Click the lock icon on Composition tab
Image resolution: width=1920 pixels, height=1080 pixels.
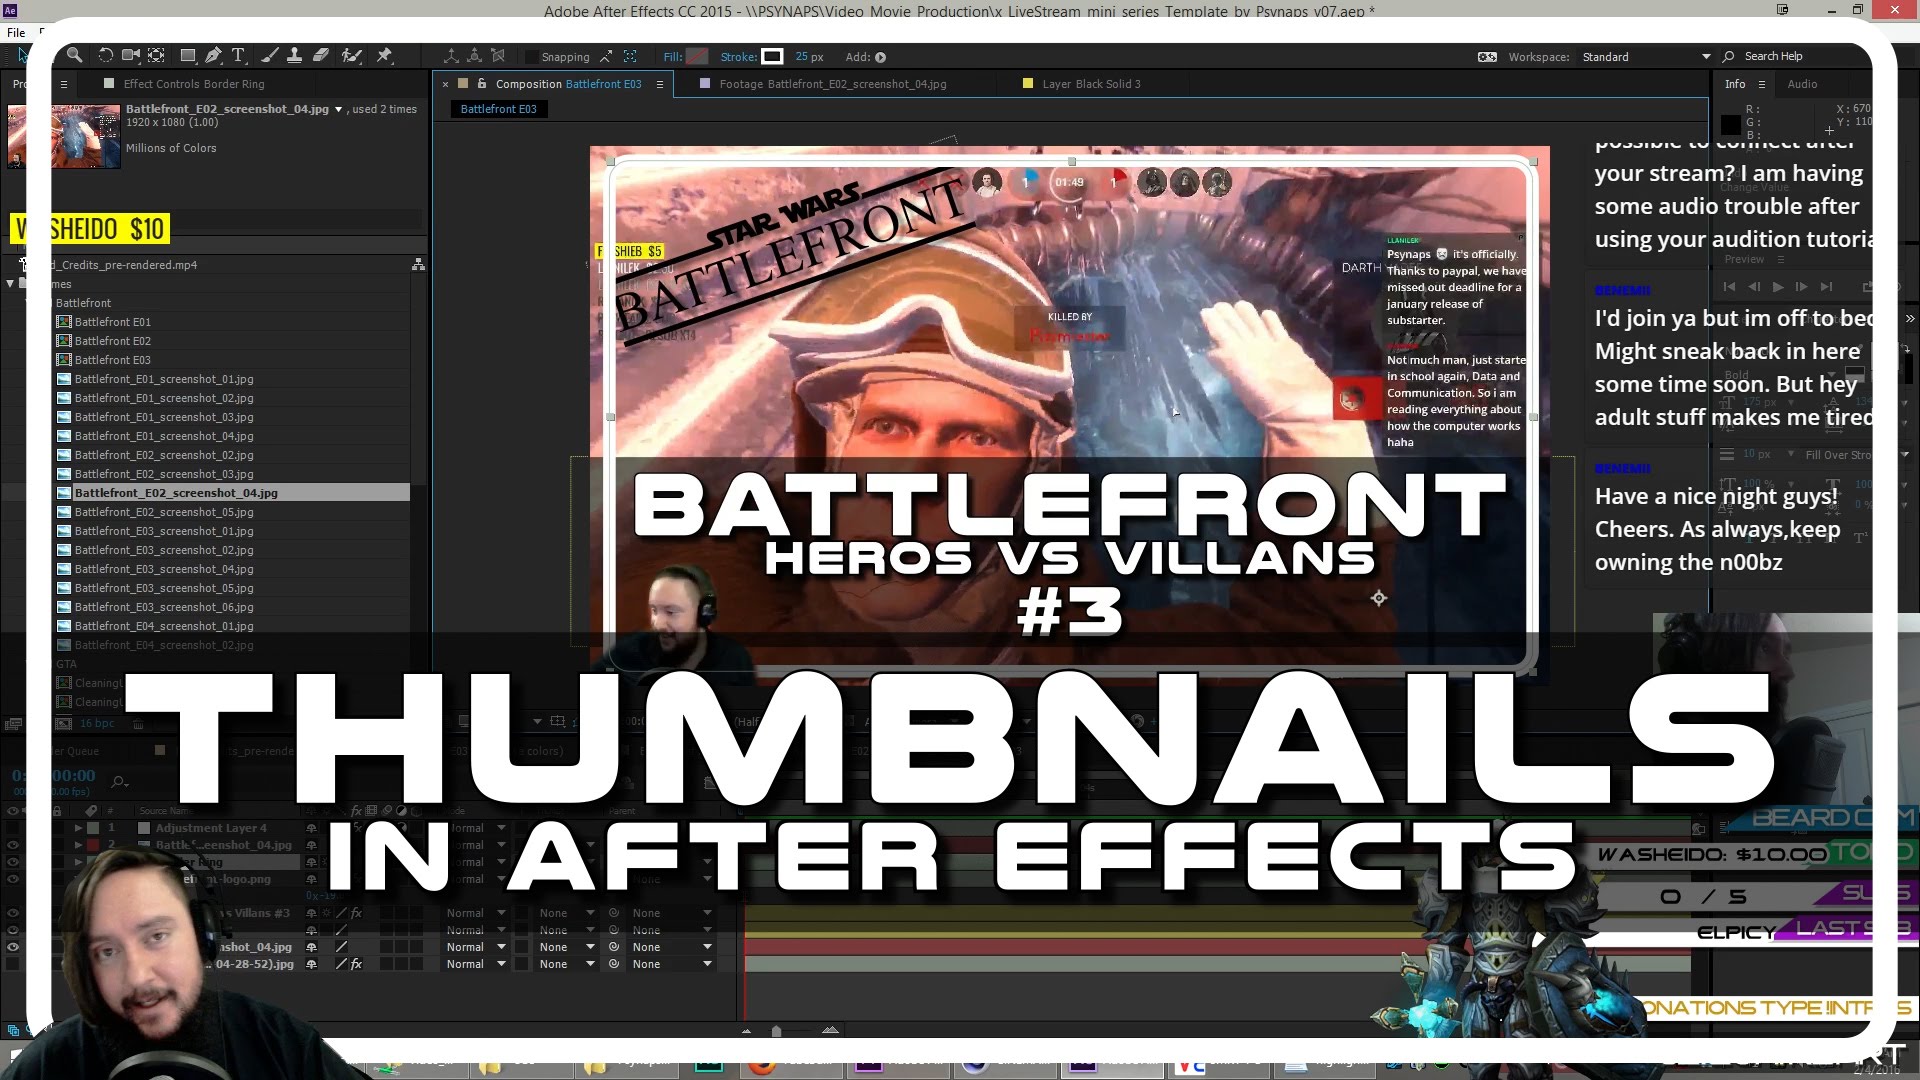482,84
